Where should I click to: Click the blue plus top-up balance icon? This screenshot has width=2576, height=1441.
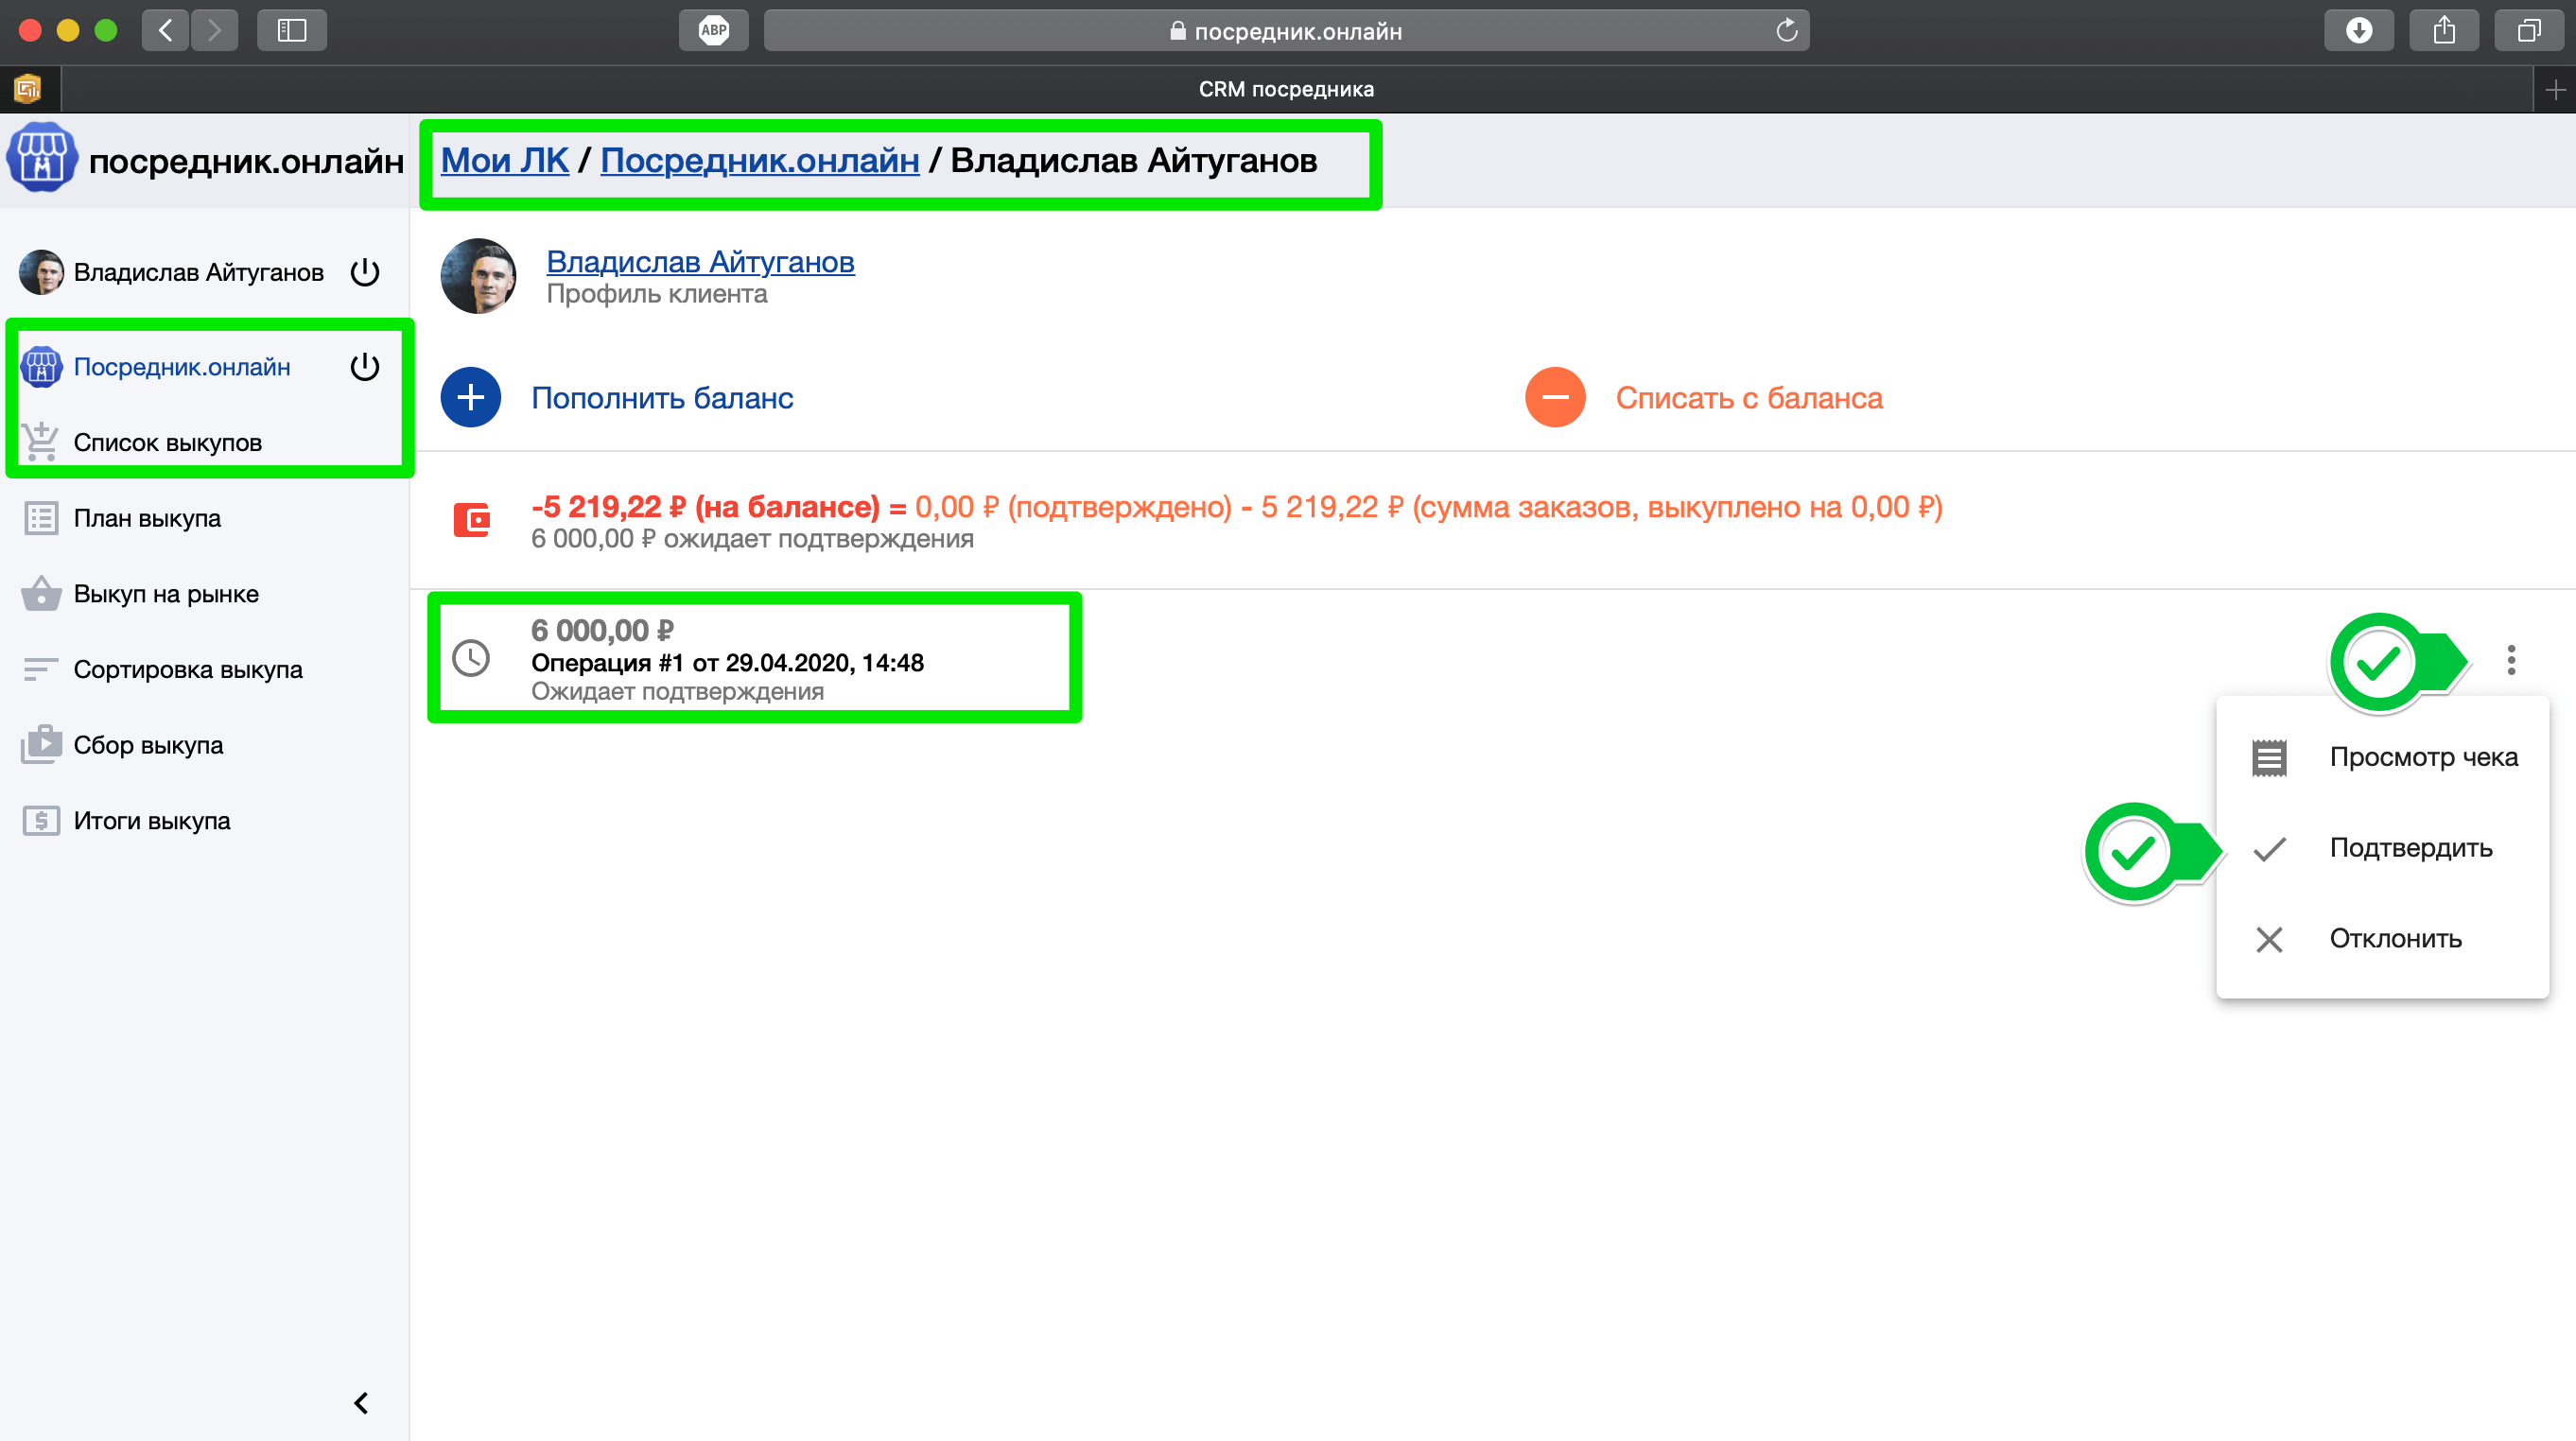470,398
